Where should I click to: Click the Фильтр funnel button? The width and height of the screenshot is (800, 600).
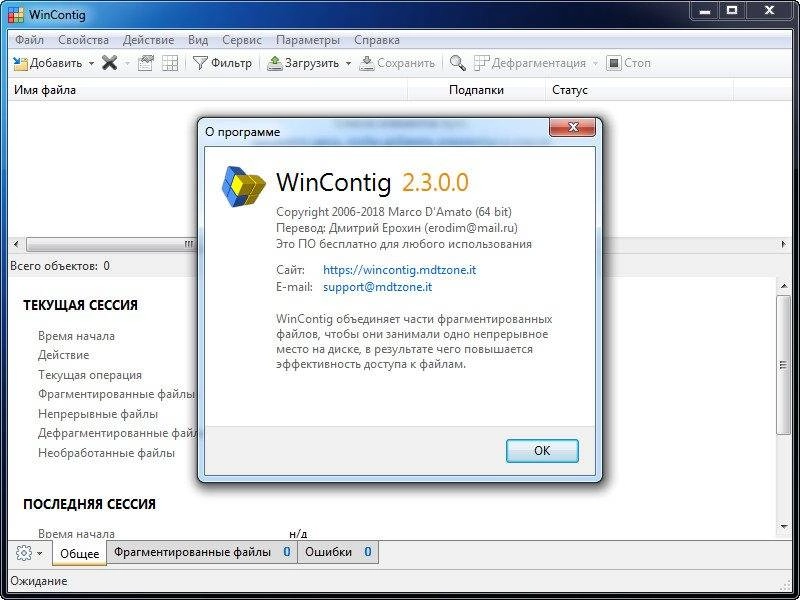(222, 63)
